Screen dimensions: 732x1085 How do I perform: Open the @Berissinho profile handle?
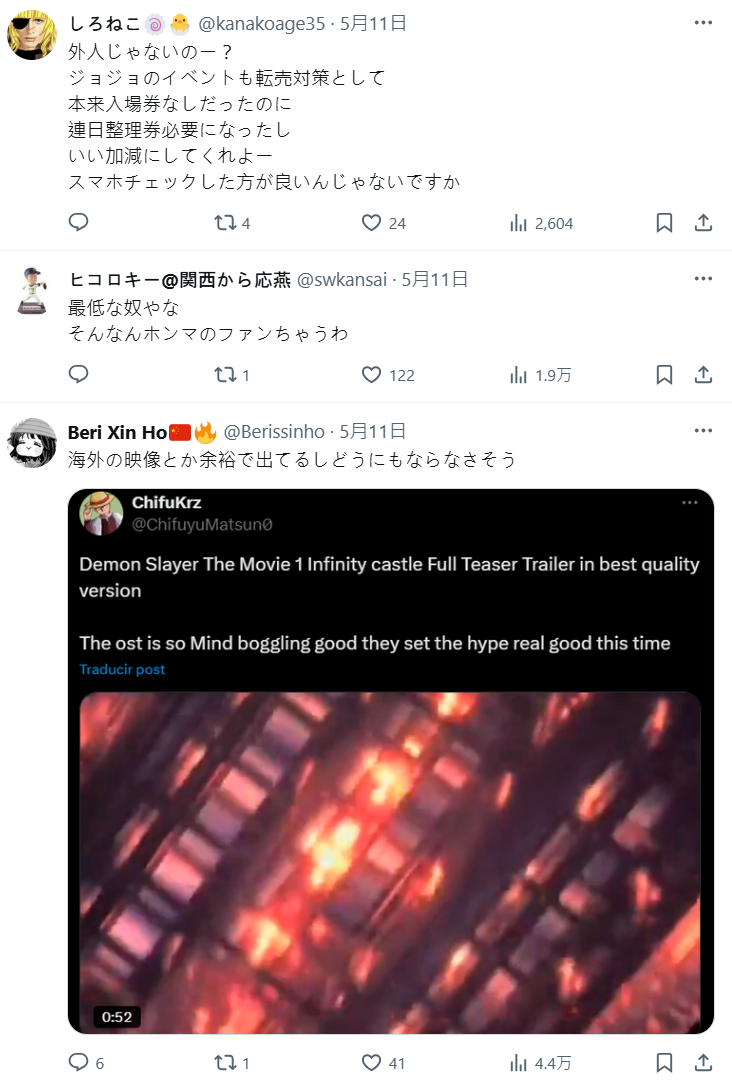point(274,432)
